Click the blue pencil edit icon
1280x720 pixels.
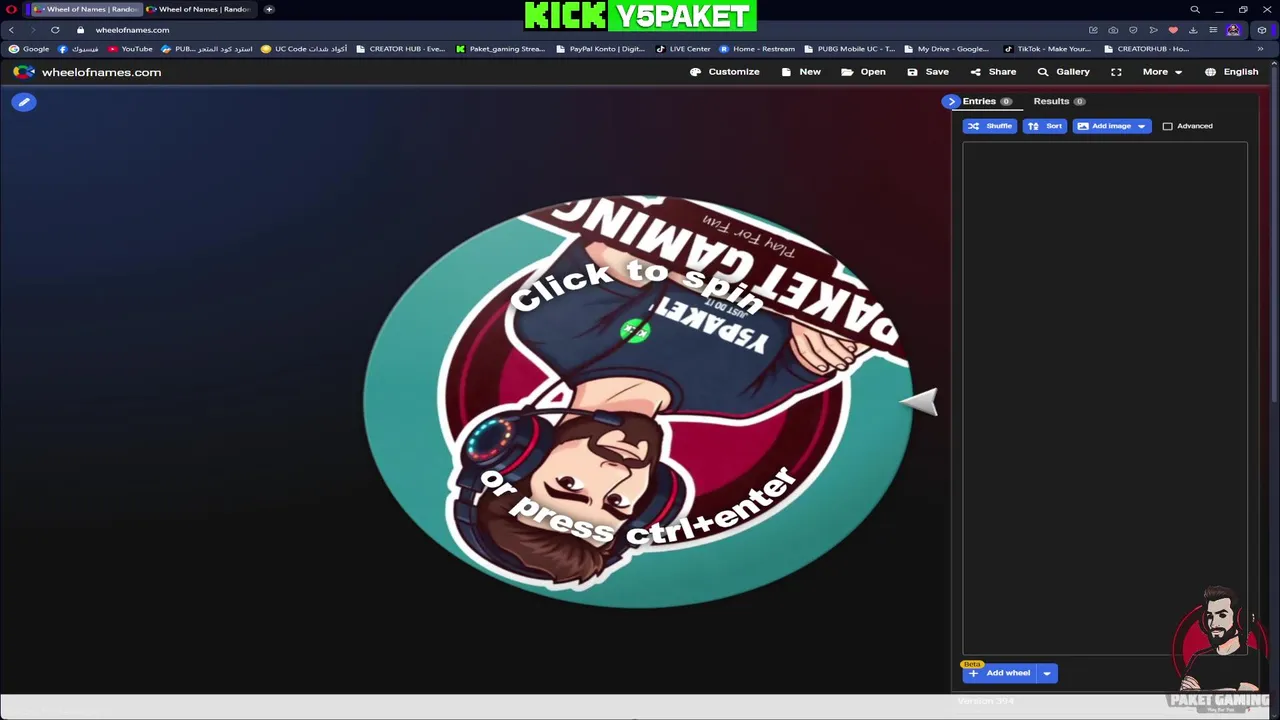pyautogui.click(x=24, y=102)
